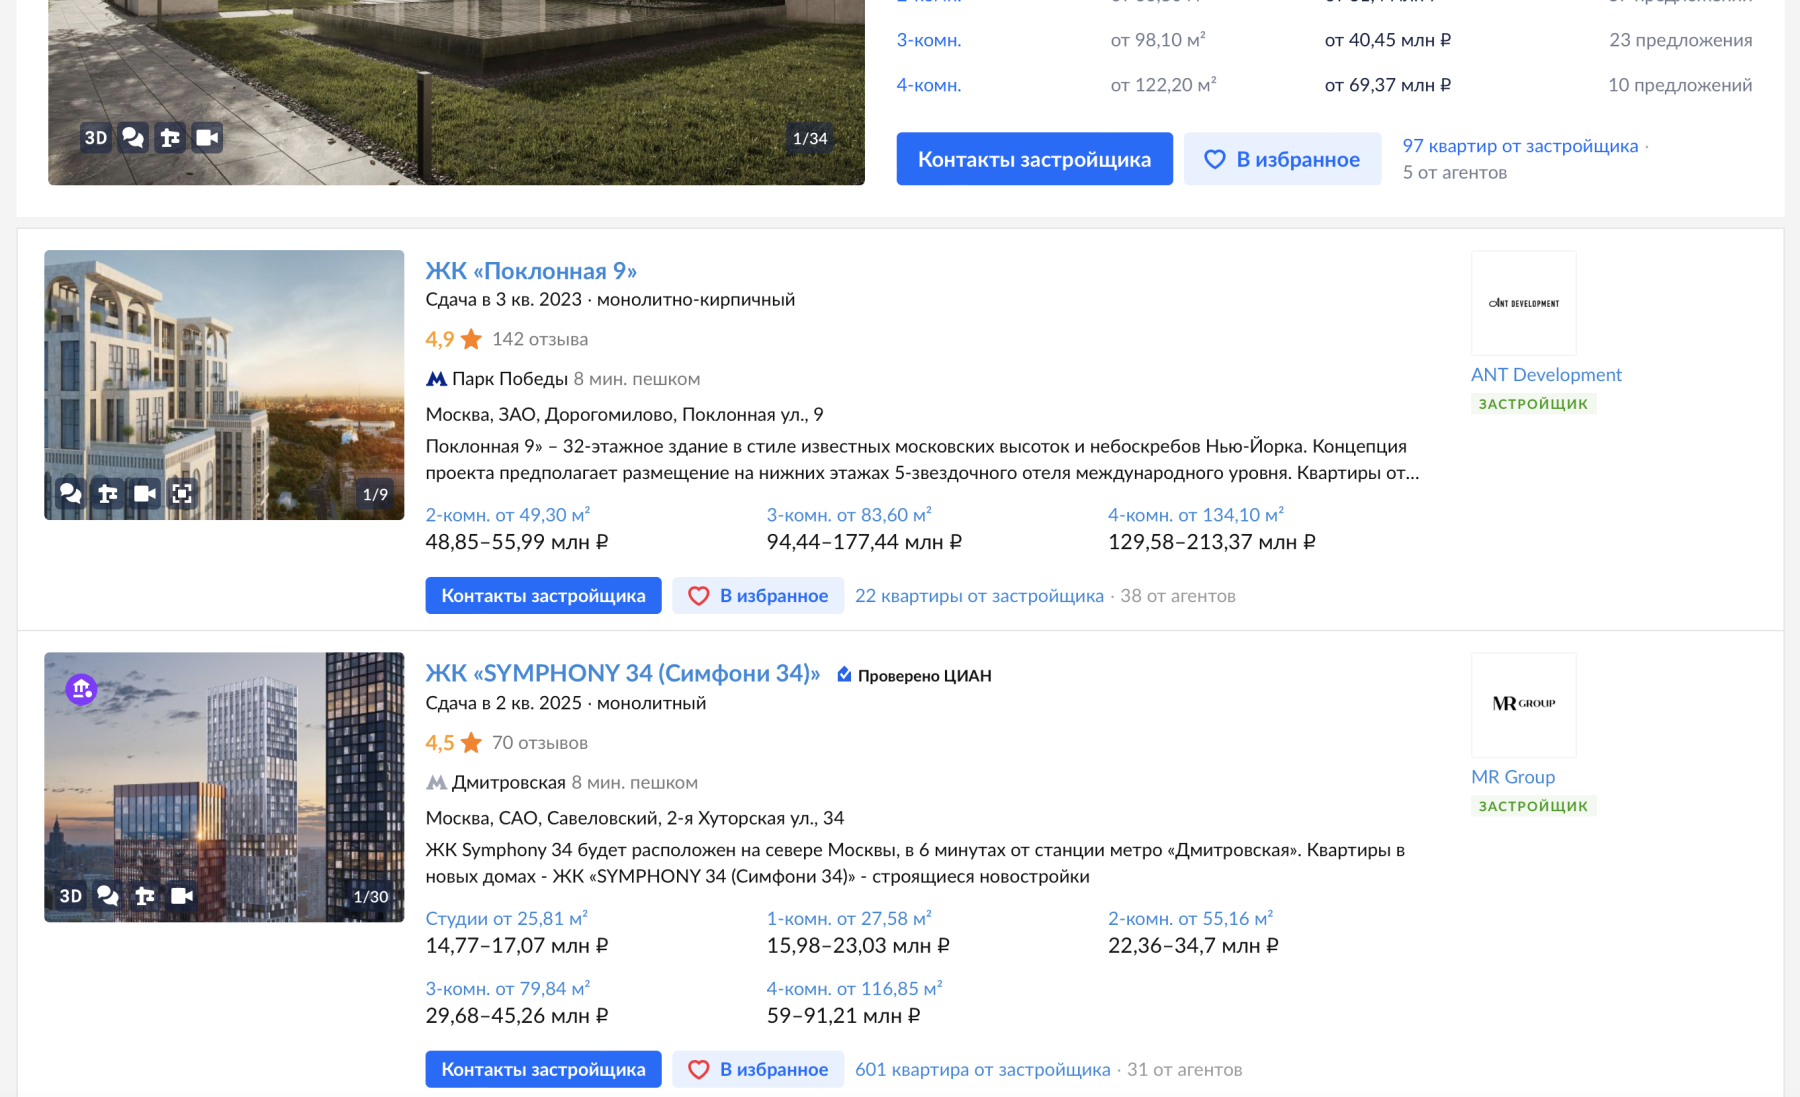Open 4-комн. от 134,10 м² offers
Screen dimensions: 1800x1097
pos(1196,515)
